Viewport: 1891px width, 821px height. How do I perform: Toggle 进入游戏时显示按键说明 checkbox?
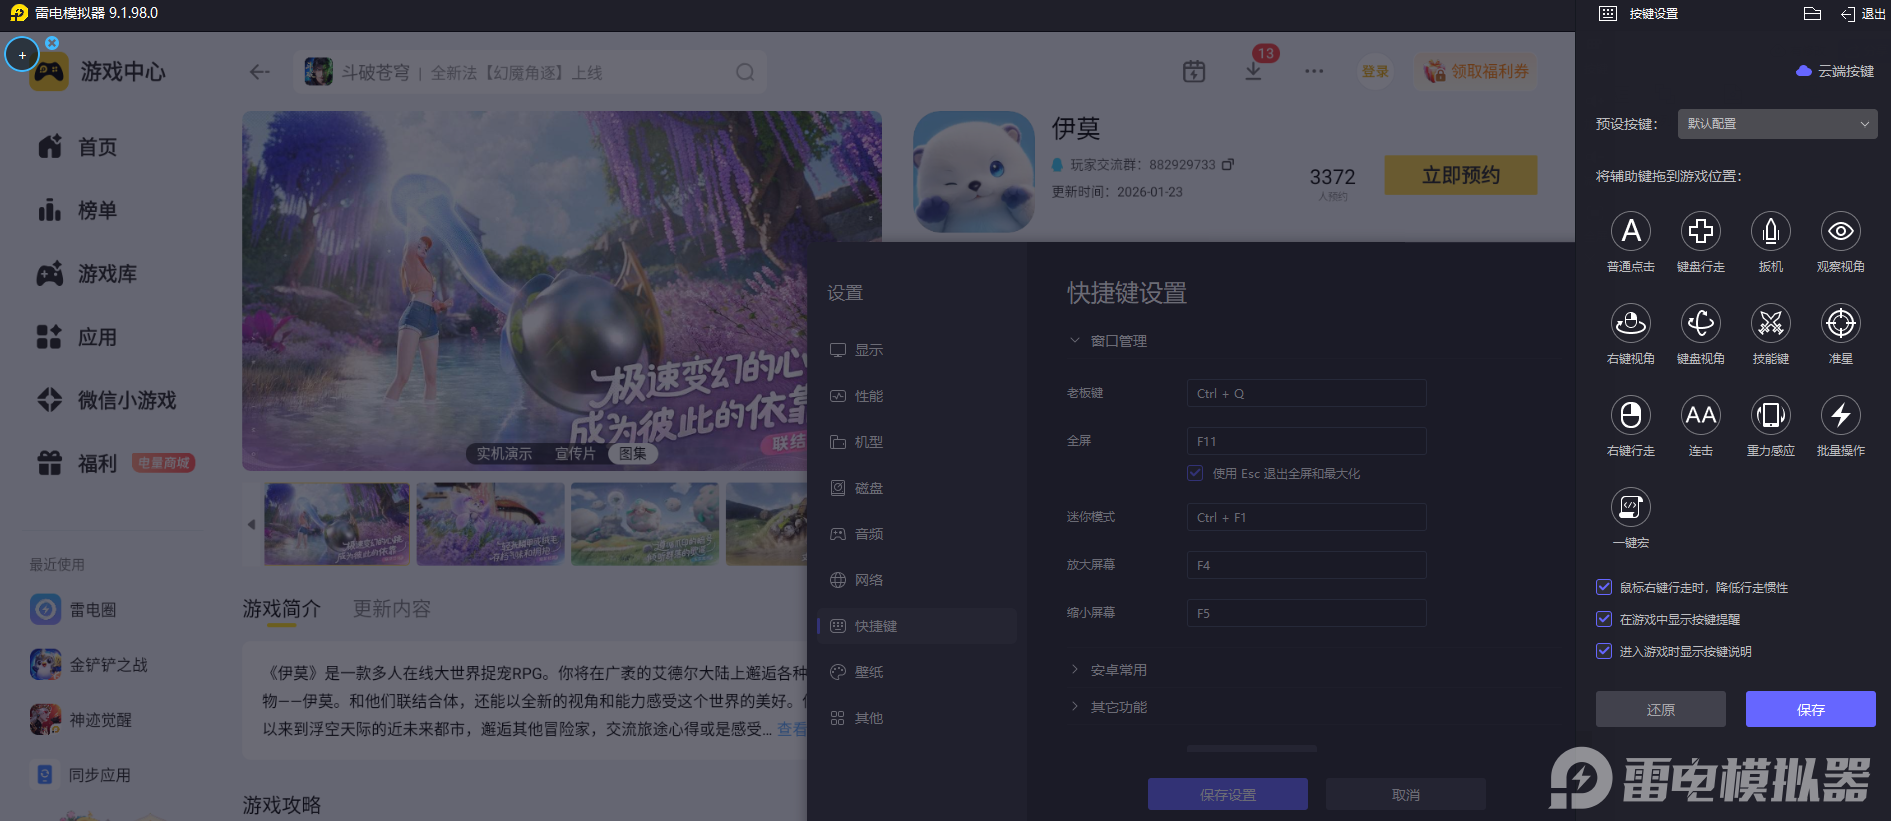(x=1604, y=651)
